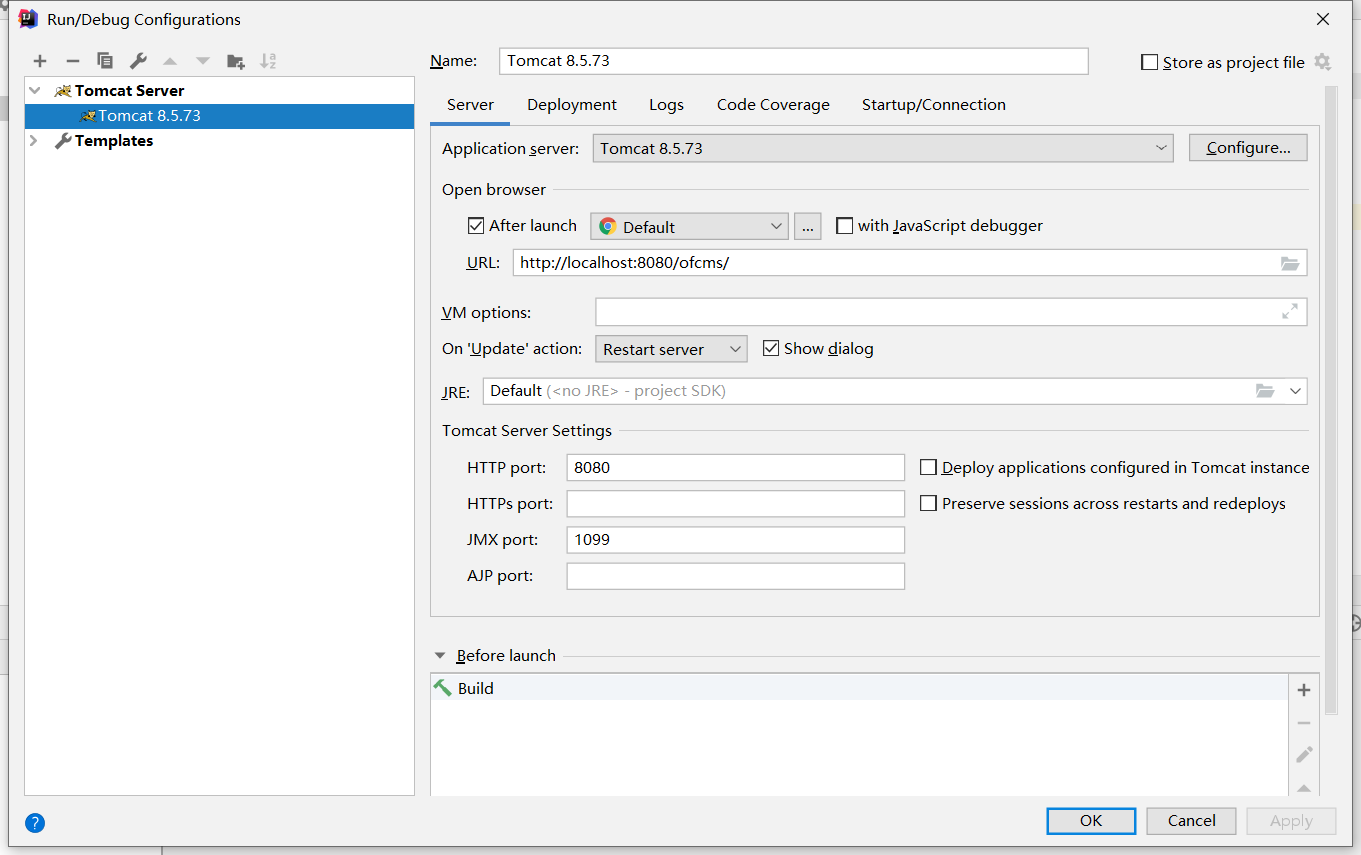
Task: Click into the URL text field
Action: 895,263
